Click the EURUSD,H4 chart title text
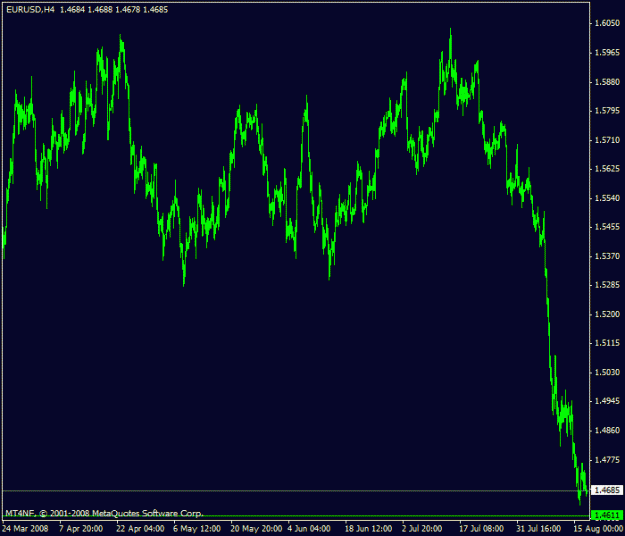This screenshot has width=625, height=536. click(30, 10)
